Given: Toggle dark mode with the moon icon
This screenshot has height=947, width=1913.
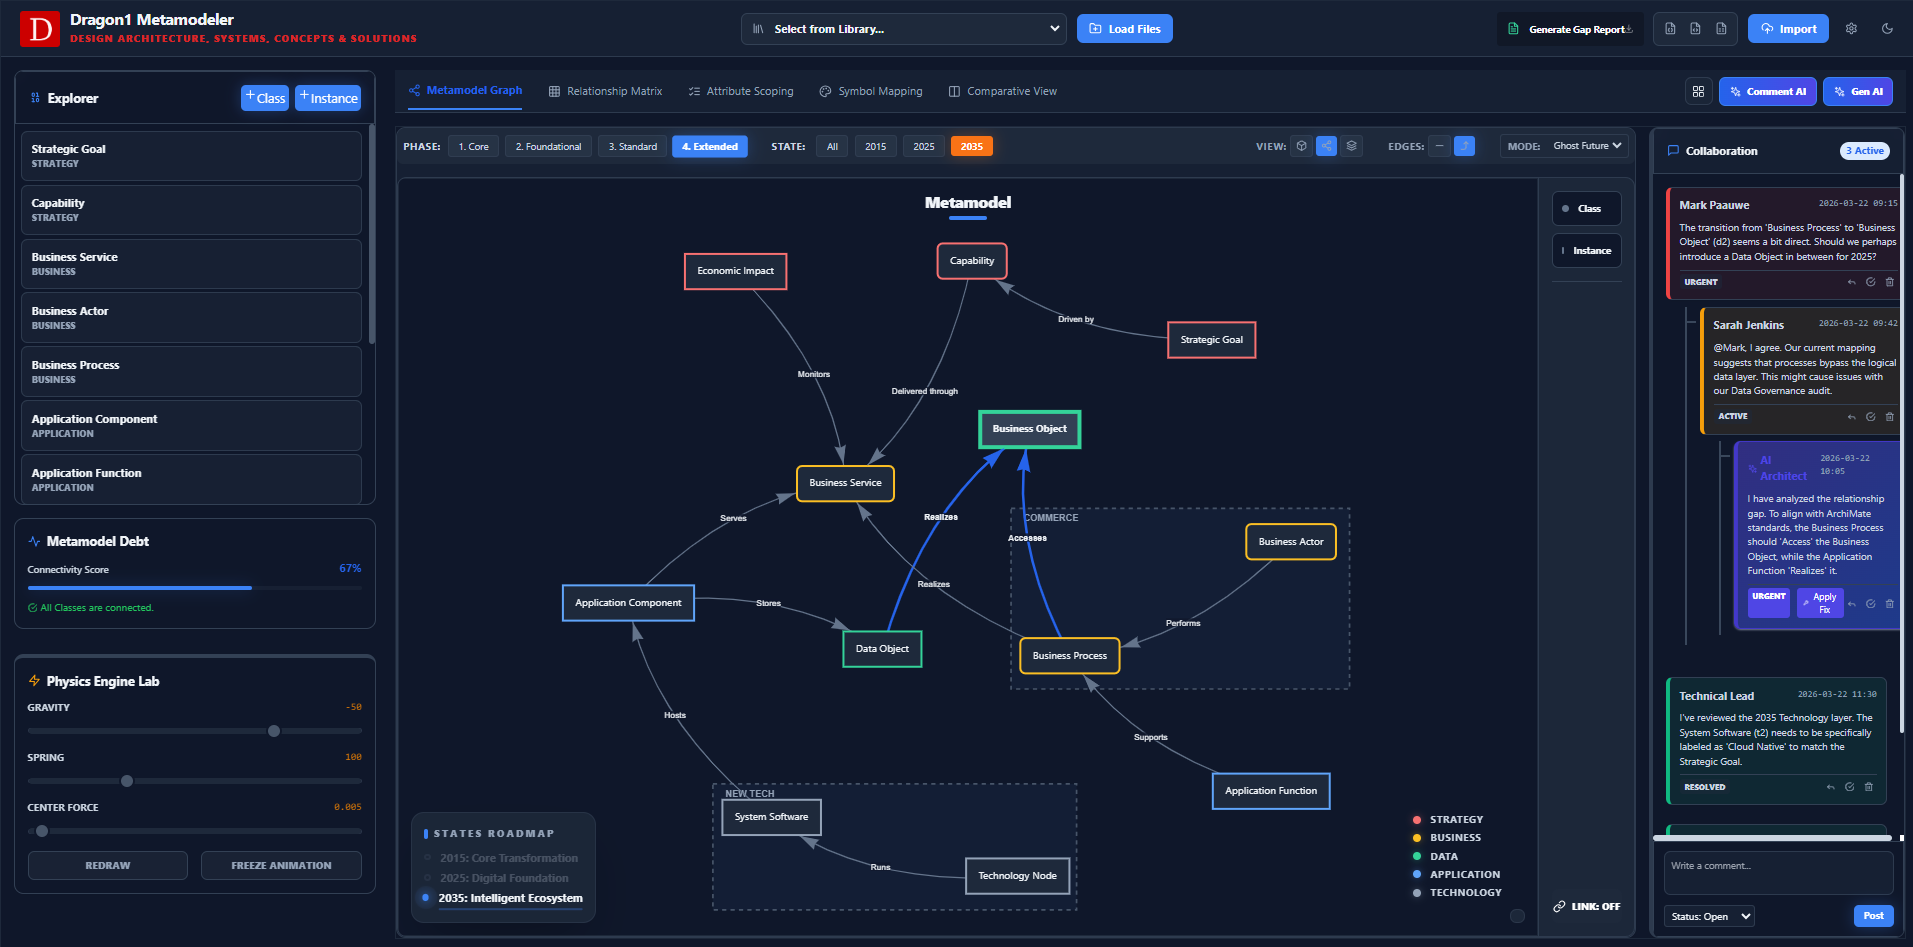Looking at the screenshot, I should pyautogui.click(x=1887, y=29).
